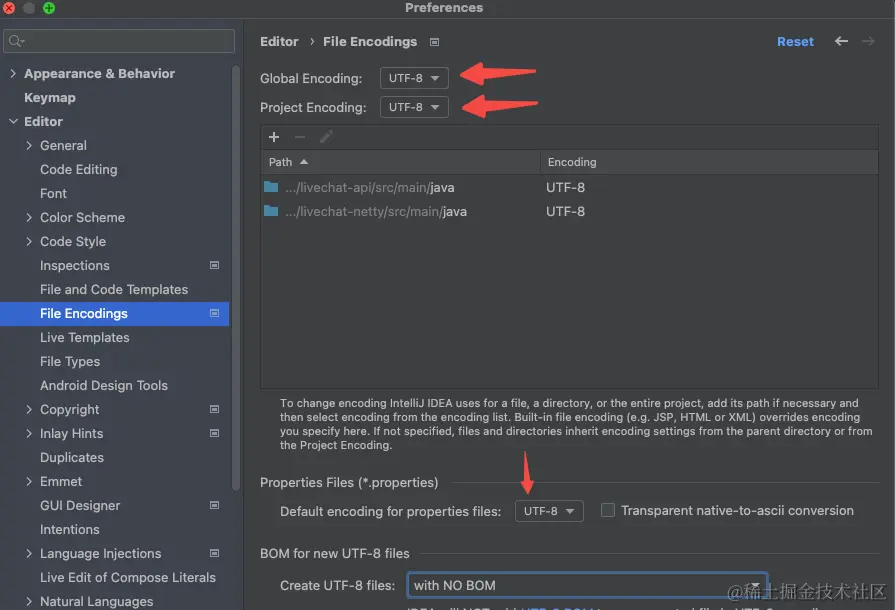Click the project-level icon beside File Encodings breadcrumb
Viewport: 895px width, 610px height.
point(434,42)
